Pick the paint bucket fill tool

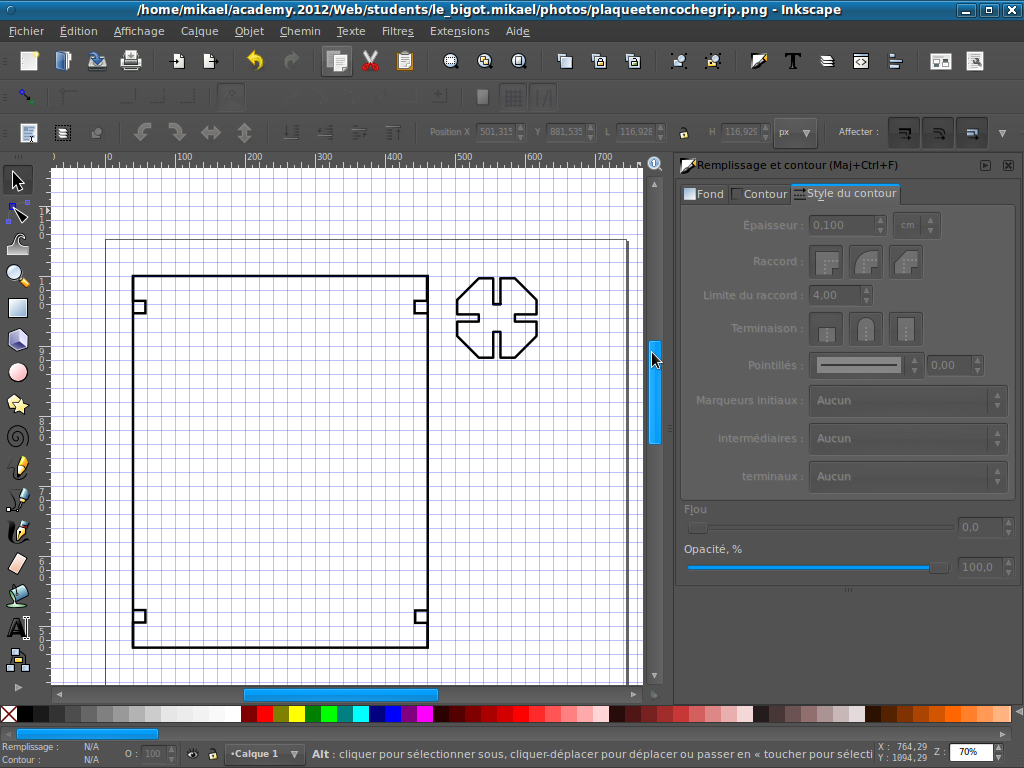tap(18, 596)
